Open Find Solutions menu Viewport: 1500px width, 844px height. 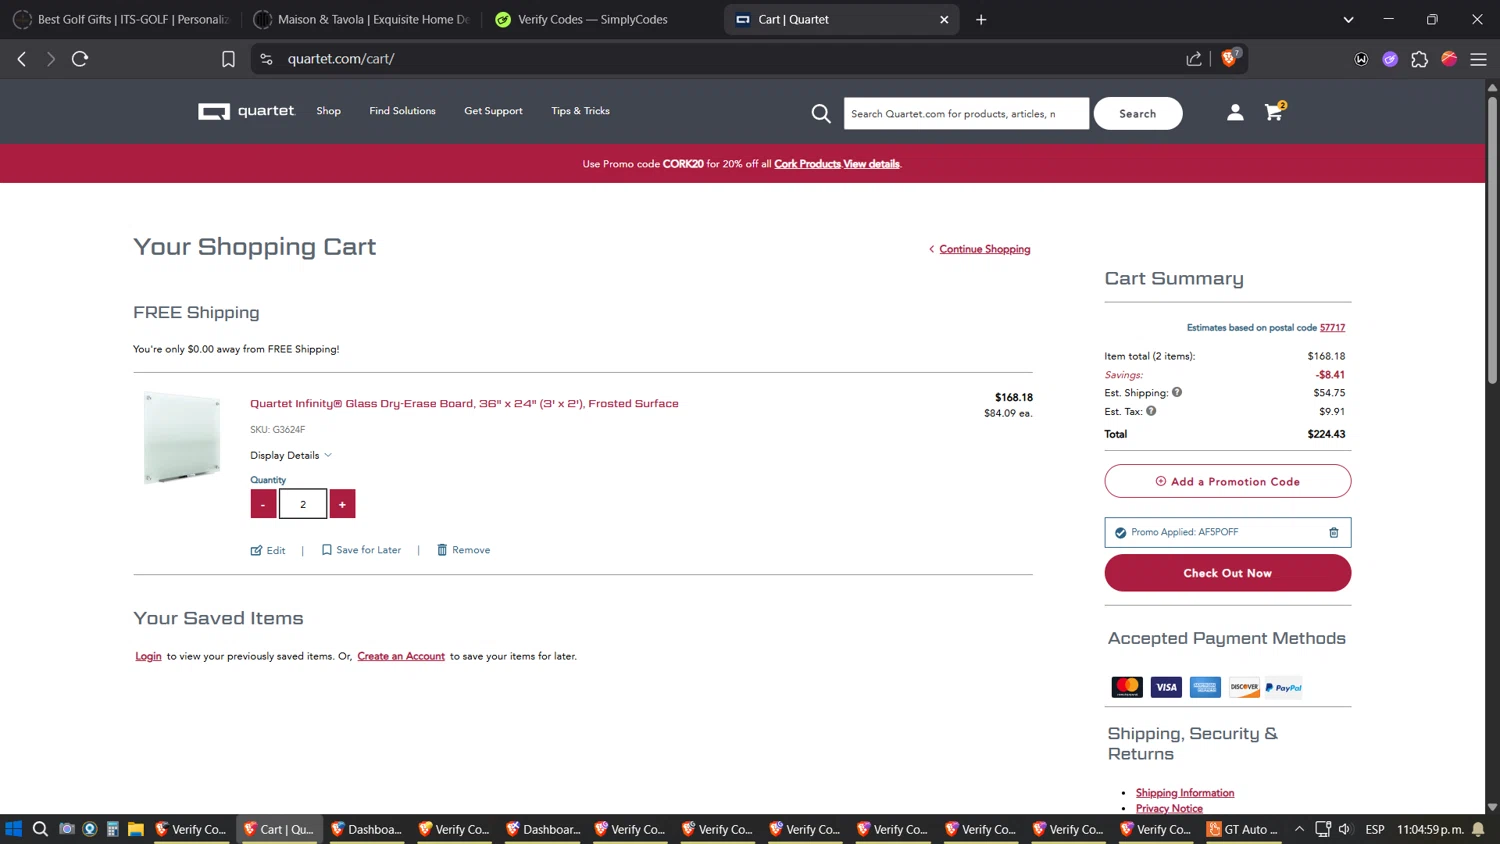(x=402, y=111)
